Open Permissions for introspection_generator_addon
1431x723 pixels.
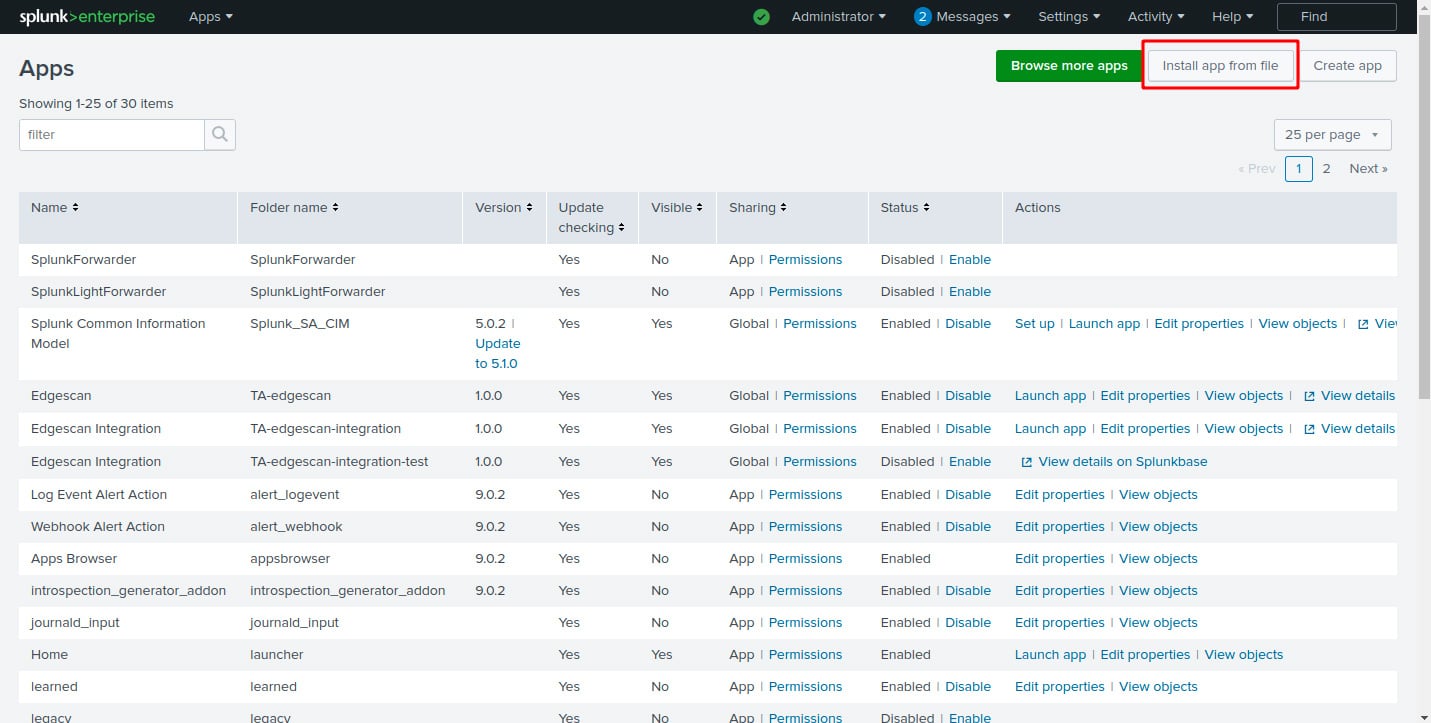point(805,591)
